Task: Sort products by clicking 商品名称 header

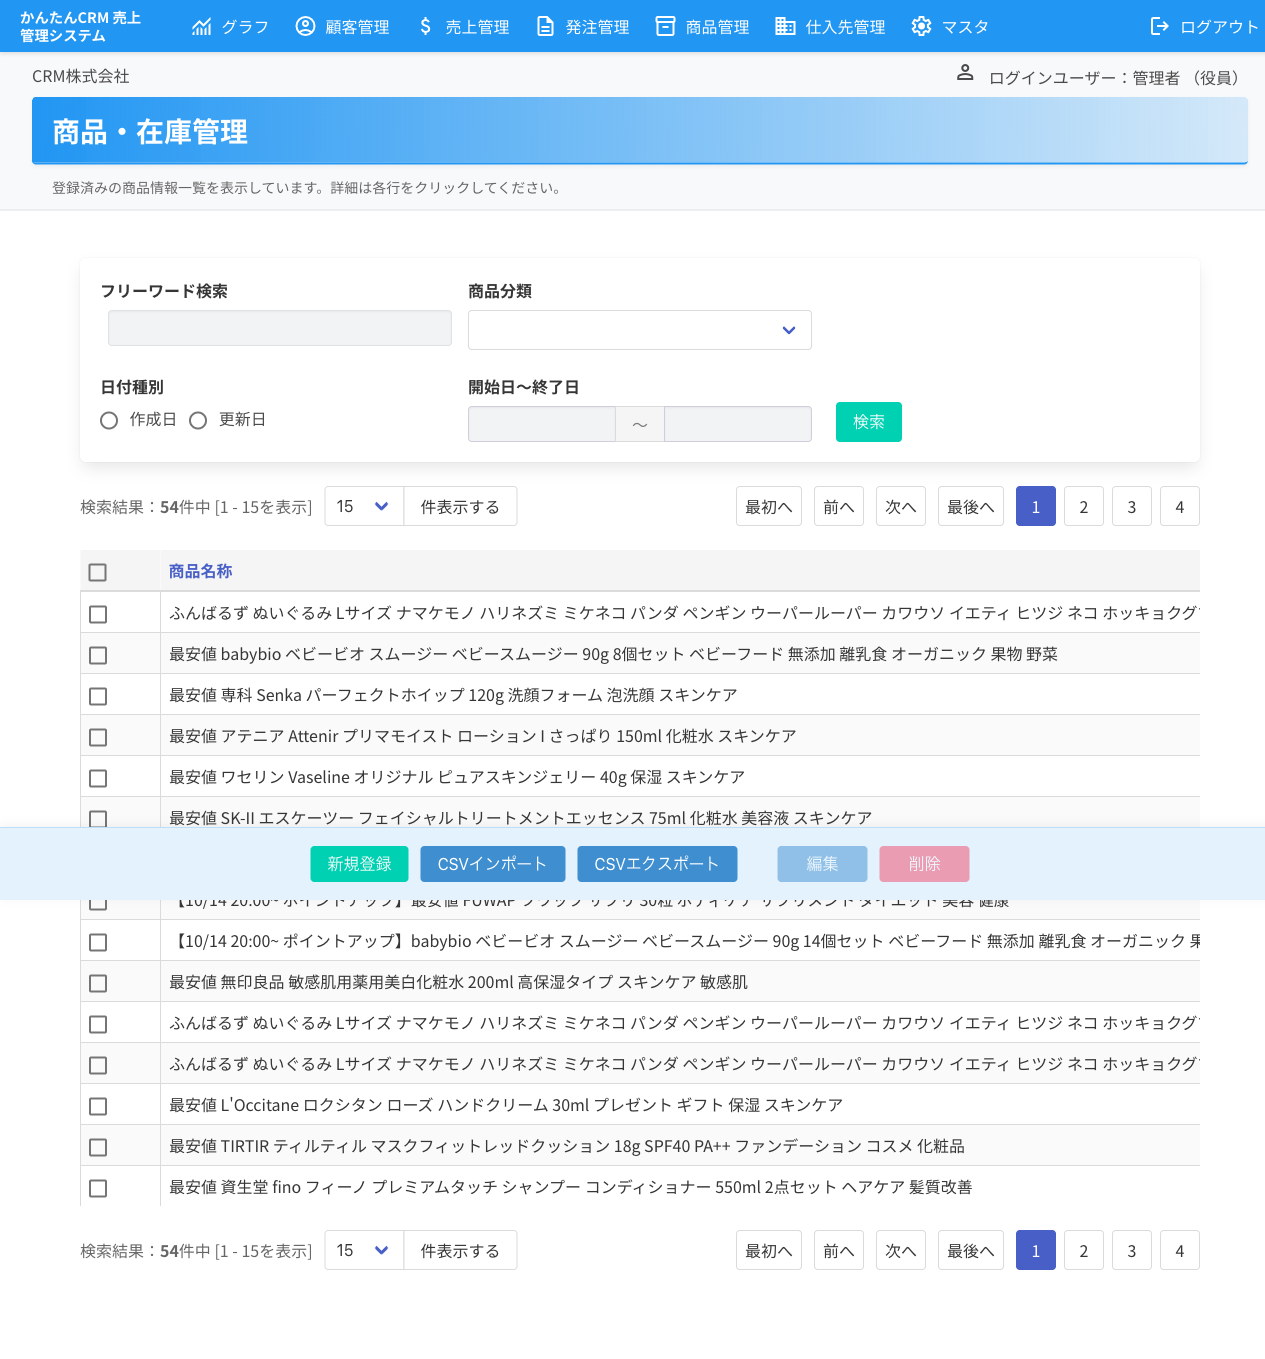Action: [200, 571]
